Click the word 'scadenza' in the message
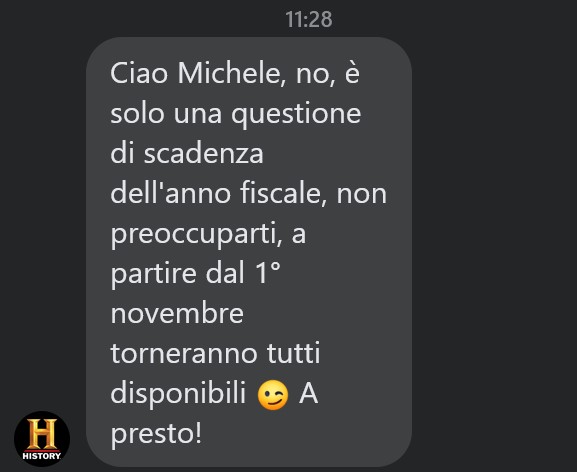 [x=203, y=153]
